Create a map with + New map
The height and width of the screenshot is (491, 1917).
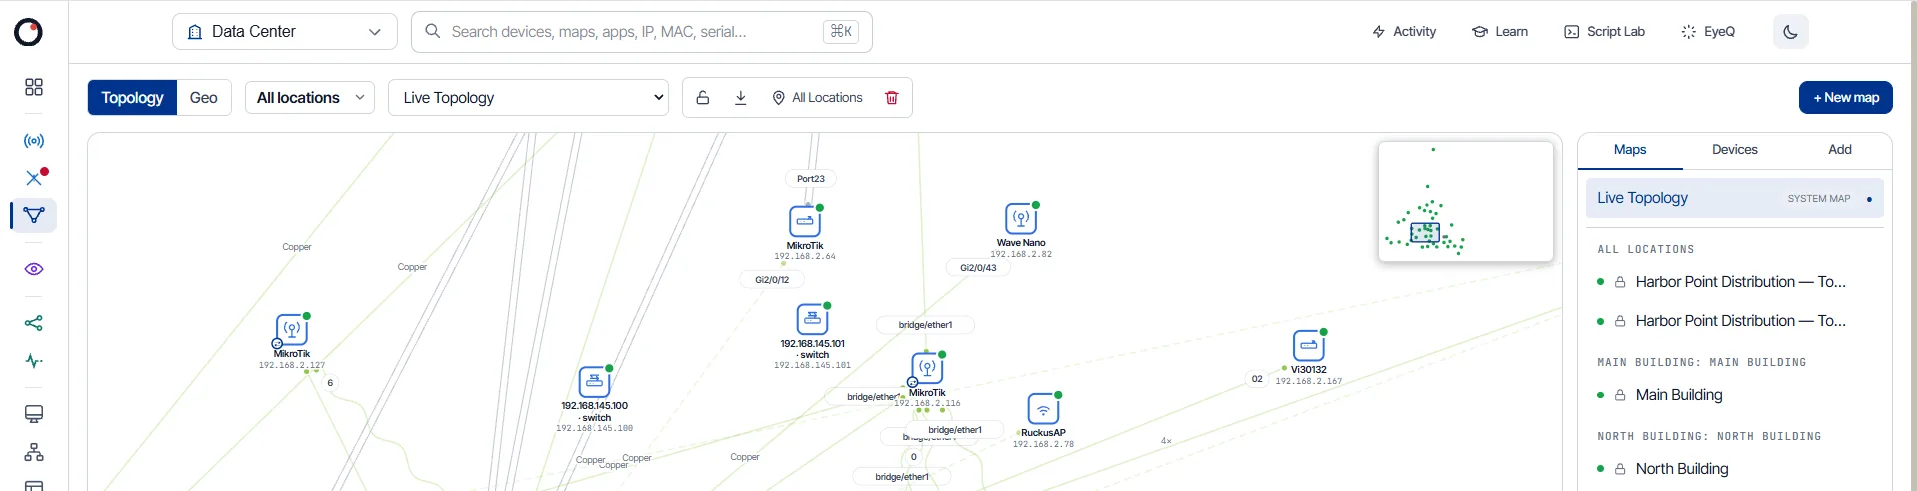pyautogui.click(x=1846, y=98)
